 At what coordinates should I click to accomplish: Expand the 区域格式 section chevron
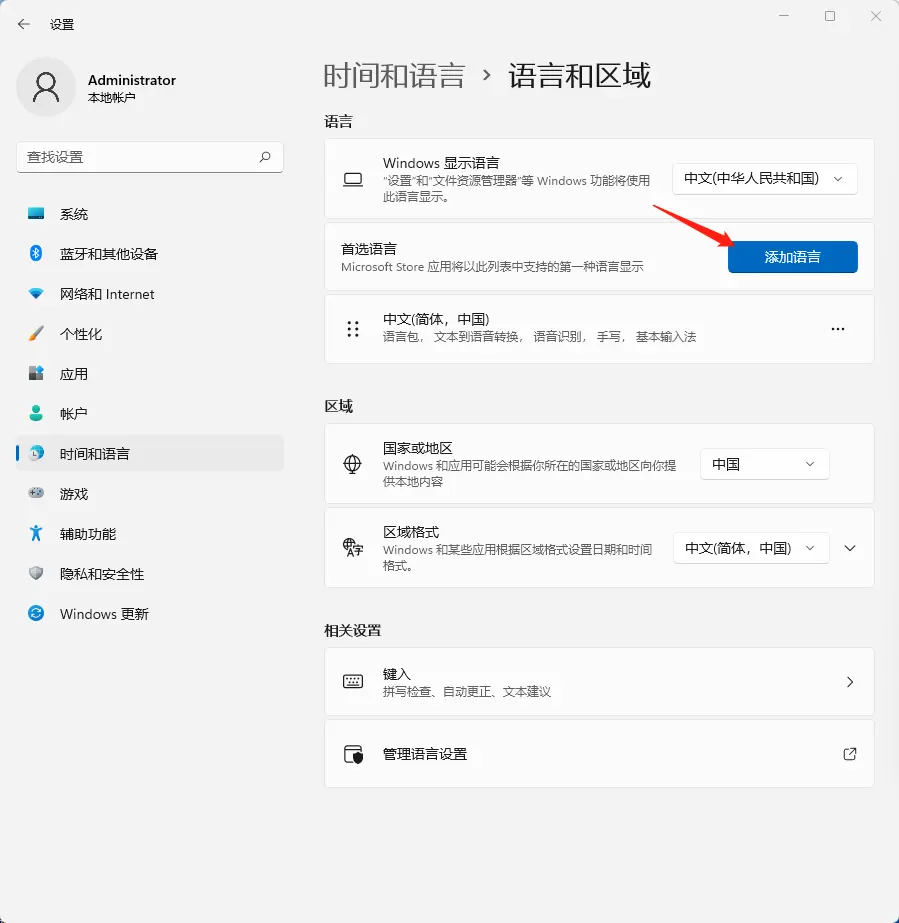point(849,548)
